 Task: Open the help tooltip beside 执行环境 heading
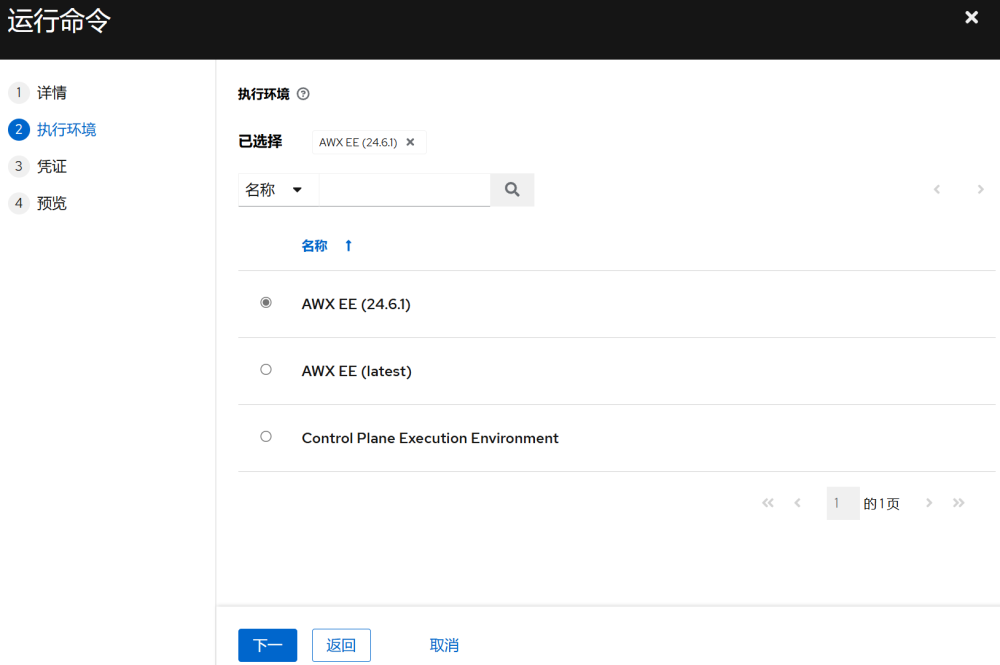tap(302, 93)
